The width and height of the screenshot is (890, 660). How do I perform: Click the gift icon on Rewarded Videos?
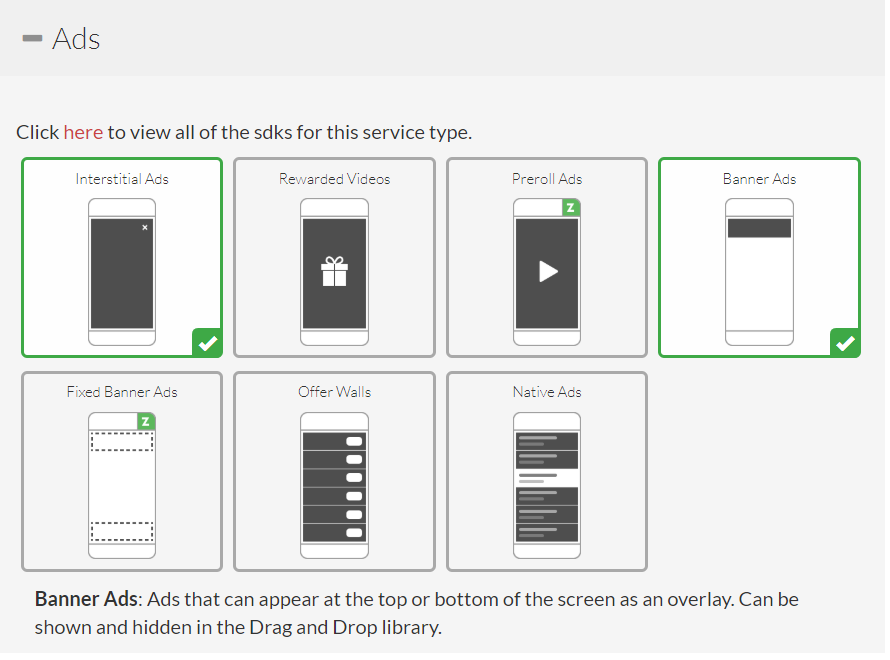pos(334,270)
